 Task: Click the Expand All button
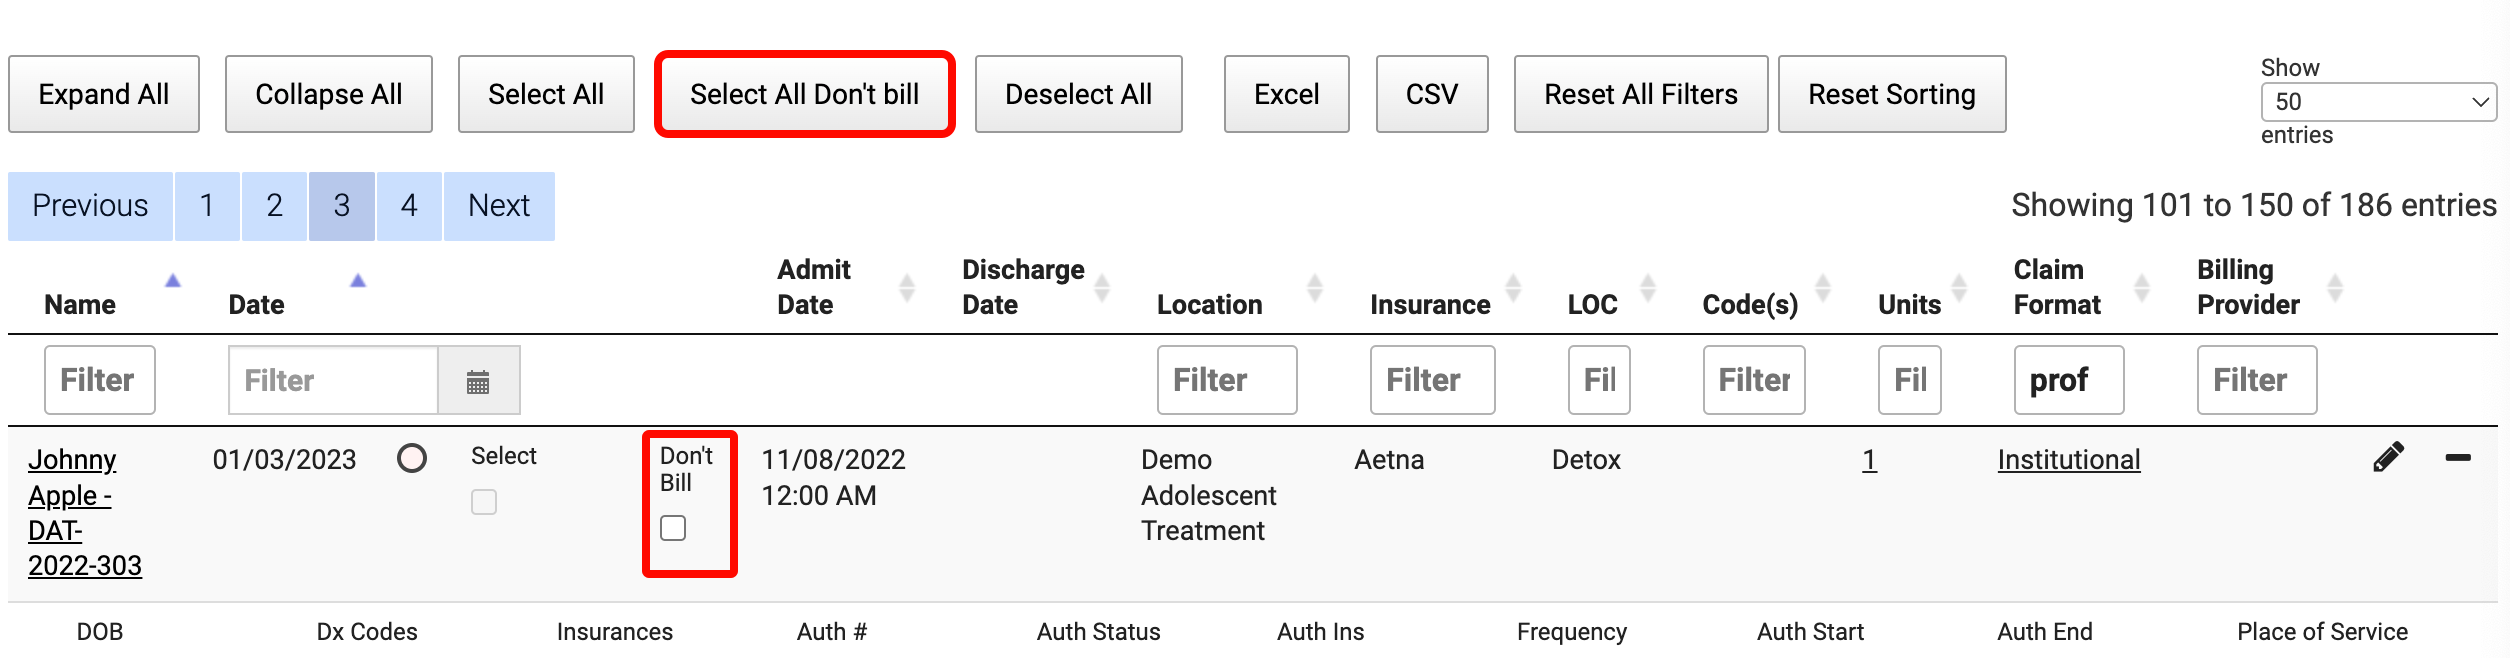(104, 94)
